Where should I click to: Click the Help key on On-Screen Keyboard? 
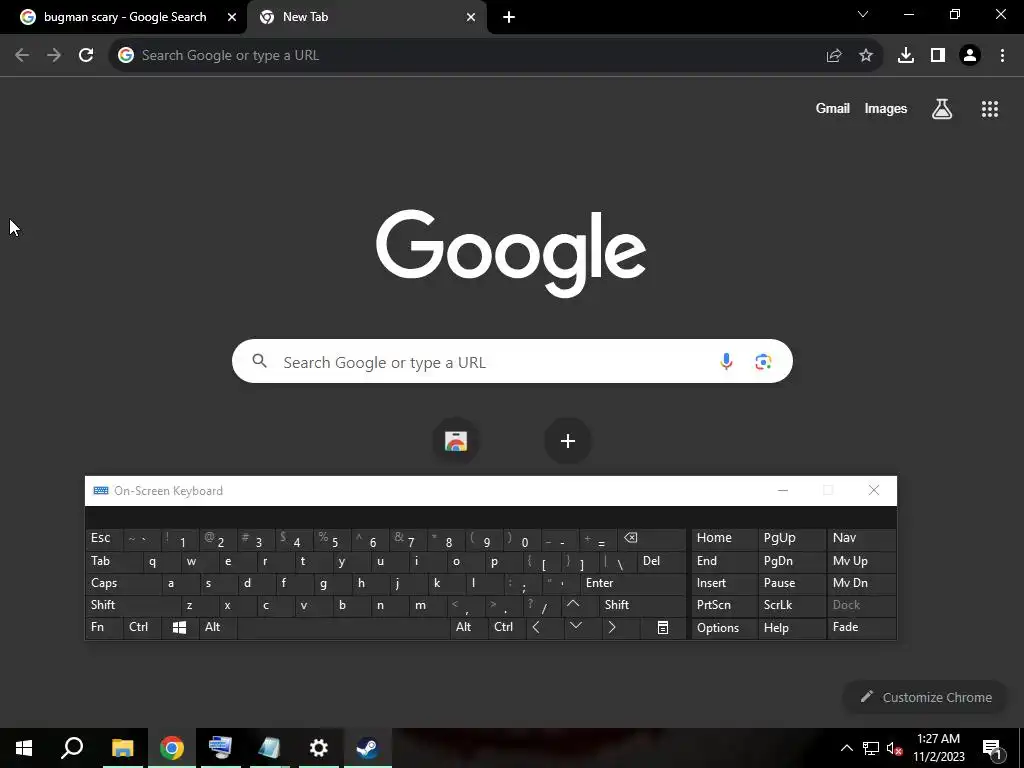tap(792, 627)
